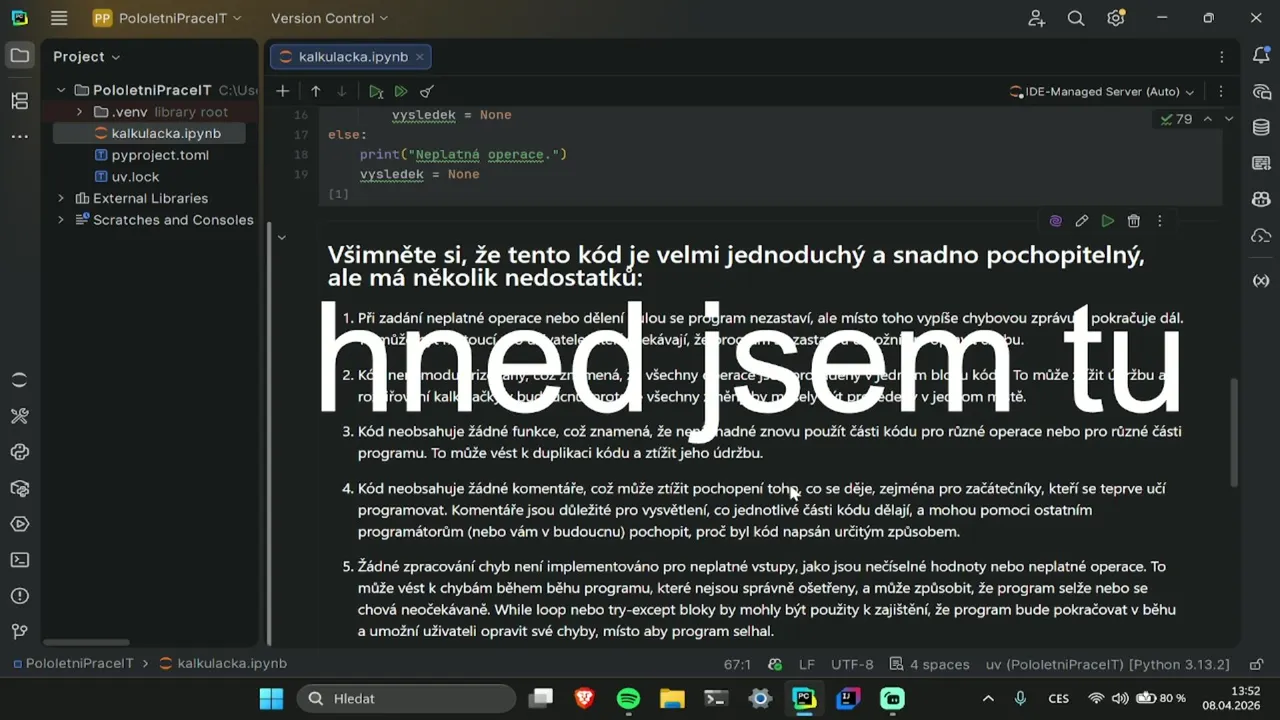This screenshot has height=720, width=1280.
Task: Click the LF line separator widget
Action: pos(807,664)
